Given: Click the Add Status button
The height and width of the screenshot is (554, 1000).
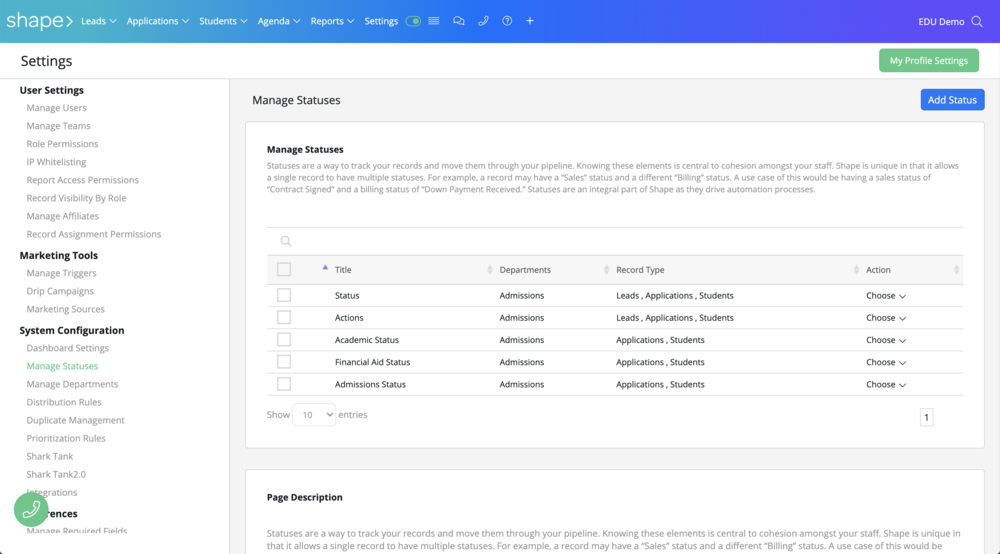Looking at the screenshot, I should [x=952, y=99].
